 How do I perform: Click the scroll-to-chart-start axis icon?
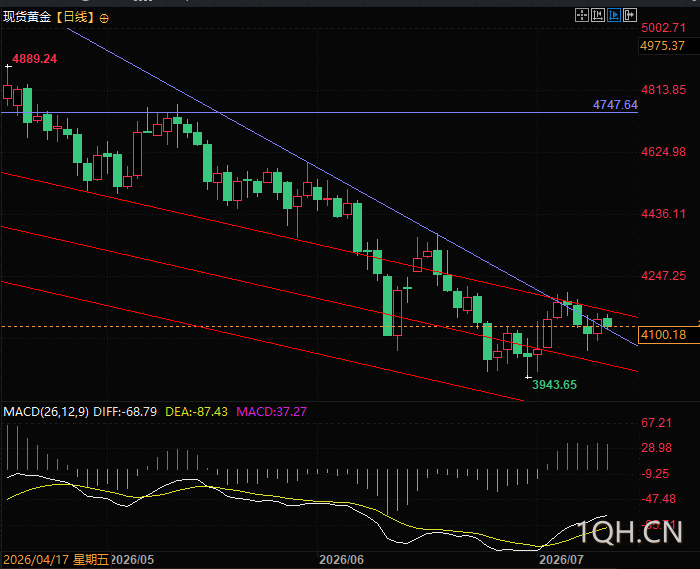click(x=598, y=16)
